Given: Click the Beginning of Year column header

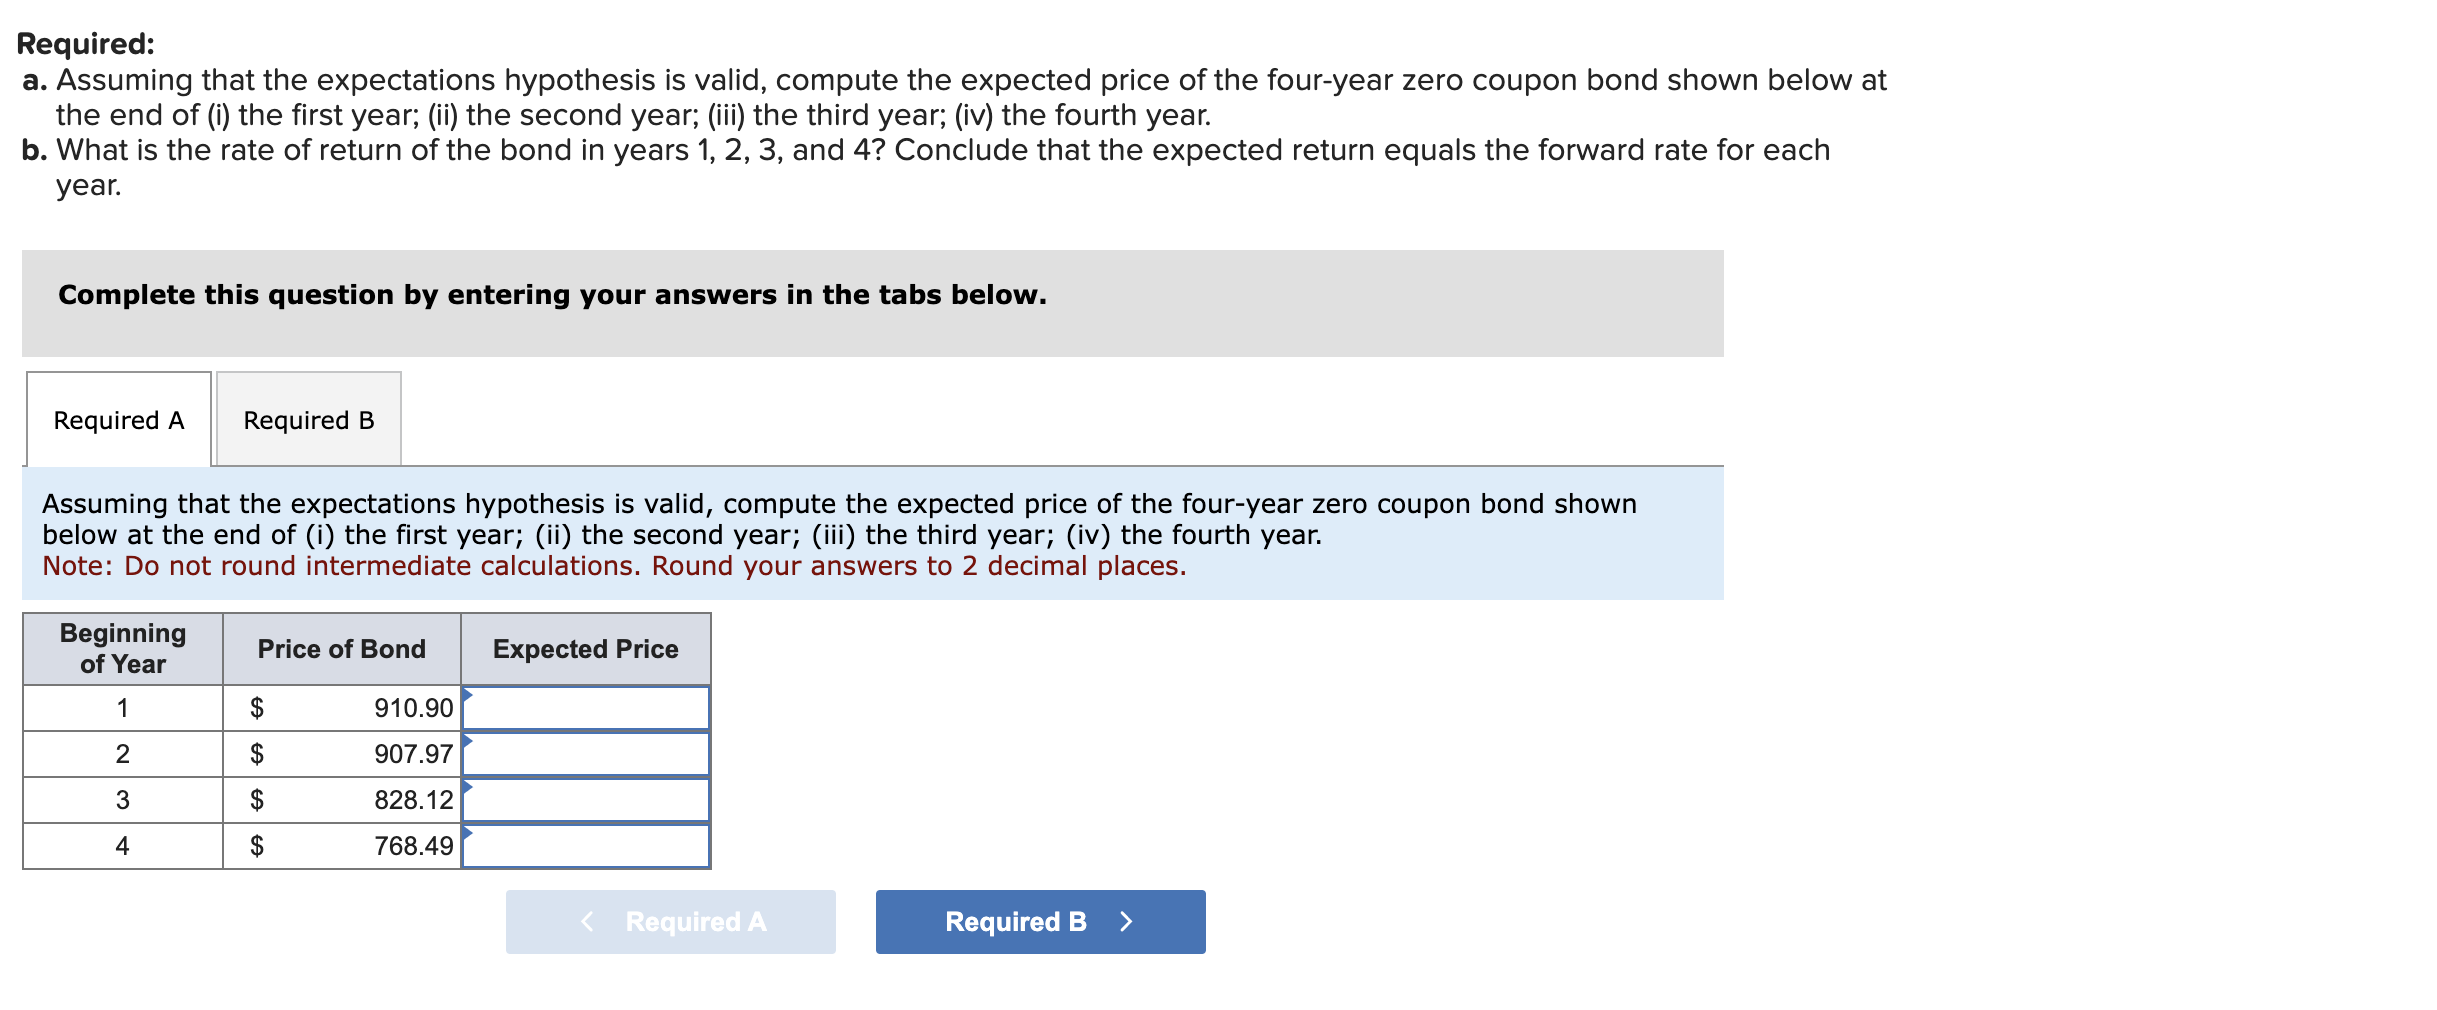Looking at the screenshot, I should [121, 648].
